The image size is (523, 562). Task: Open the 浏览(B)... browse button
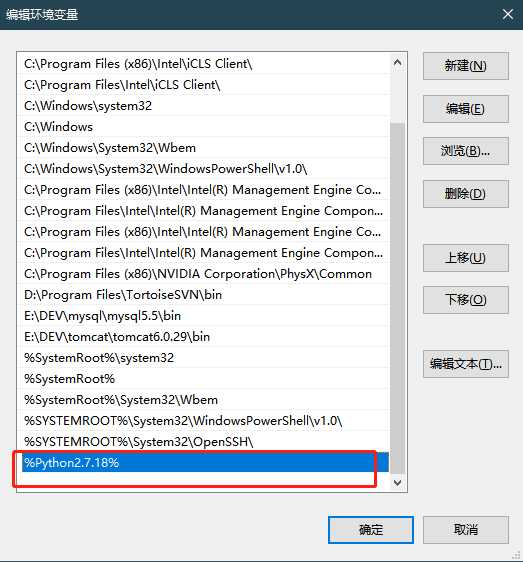point(466,151)
